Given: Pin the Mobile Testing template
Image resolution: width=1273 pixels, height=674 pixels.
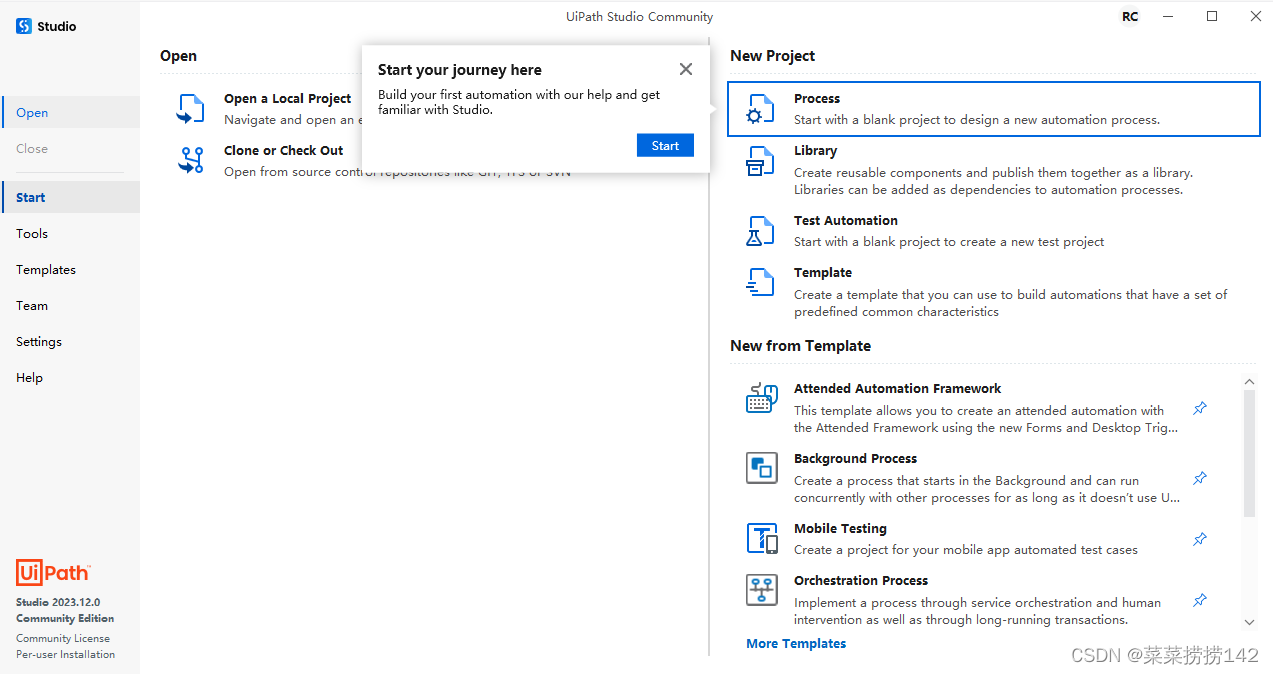Looking at the screenshot, I should point(1200,539).
